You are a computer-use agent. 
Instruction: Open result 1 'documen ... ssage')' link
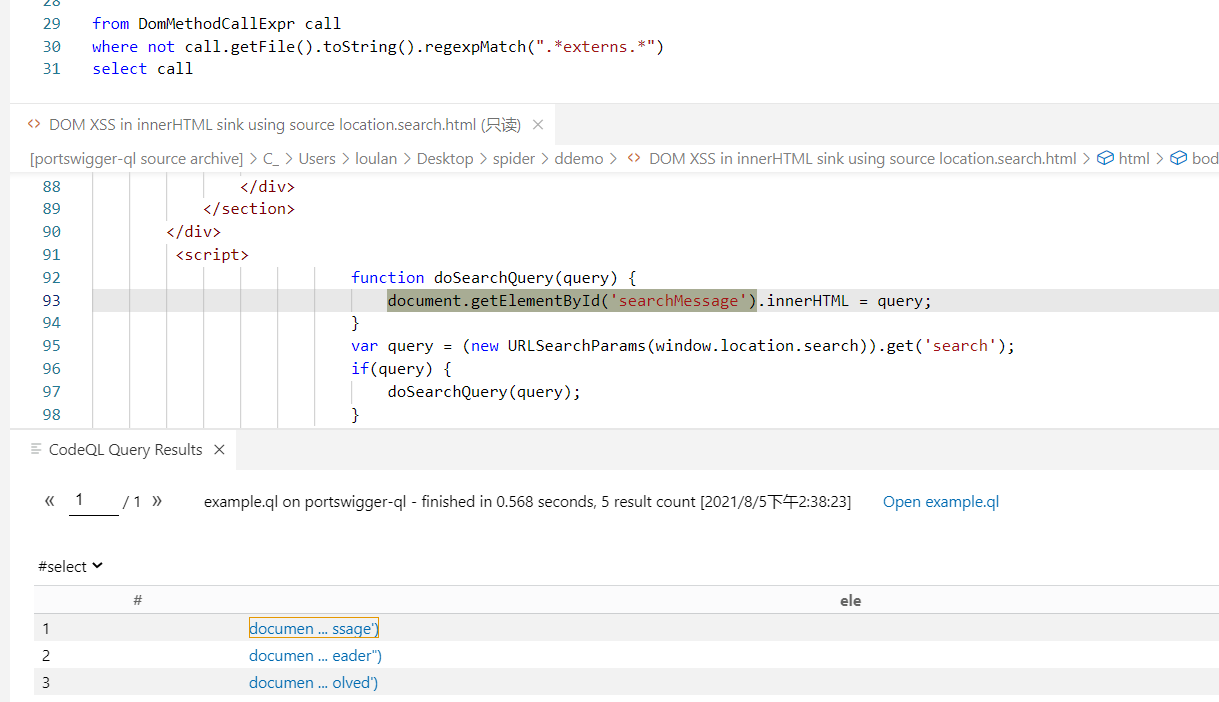click(x=314, y=628)
